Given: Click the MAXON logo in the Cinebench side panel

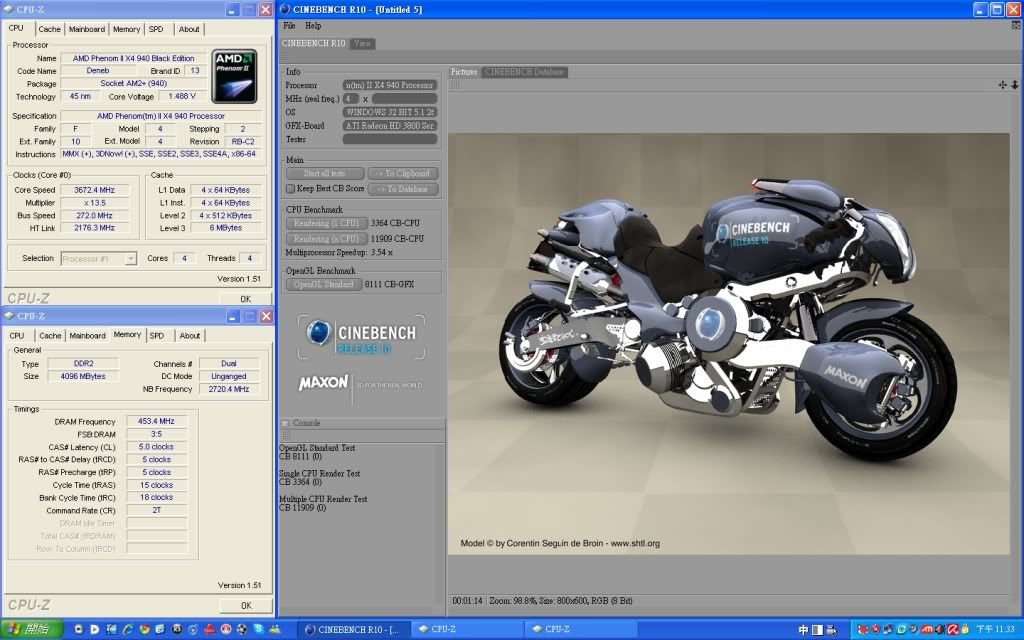Looking at the screenshot, I should (x=323, y=383).
